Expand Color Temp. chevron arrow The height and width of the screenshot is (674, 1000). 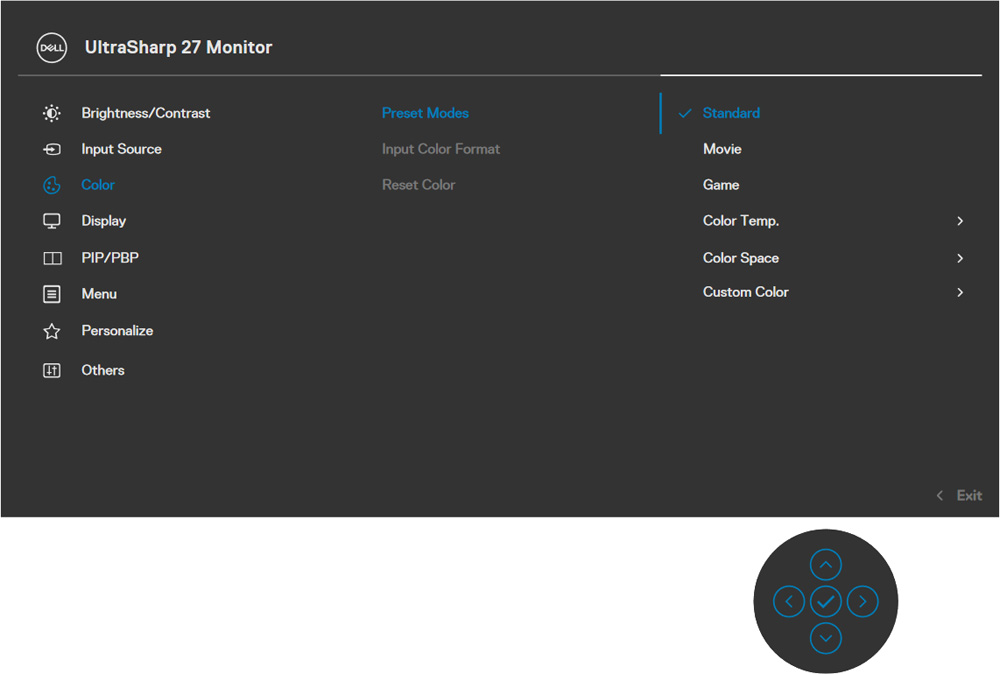960,221
